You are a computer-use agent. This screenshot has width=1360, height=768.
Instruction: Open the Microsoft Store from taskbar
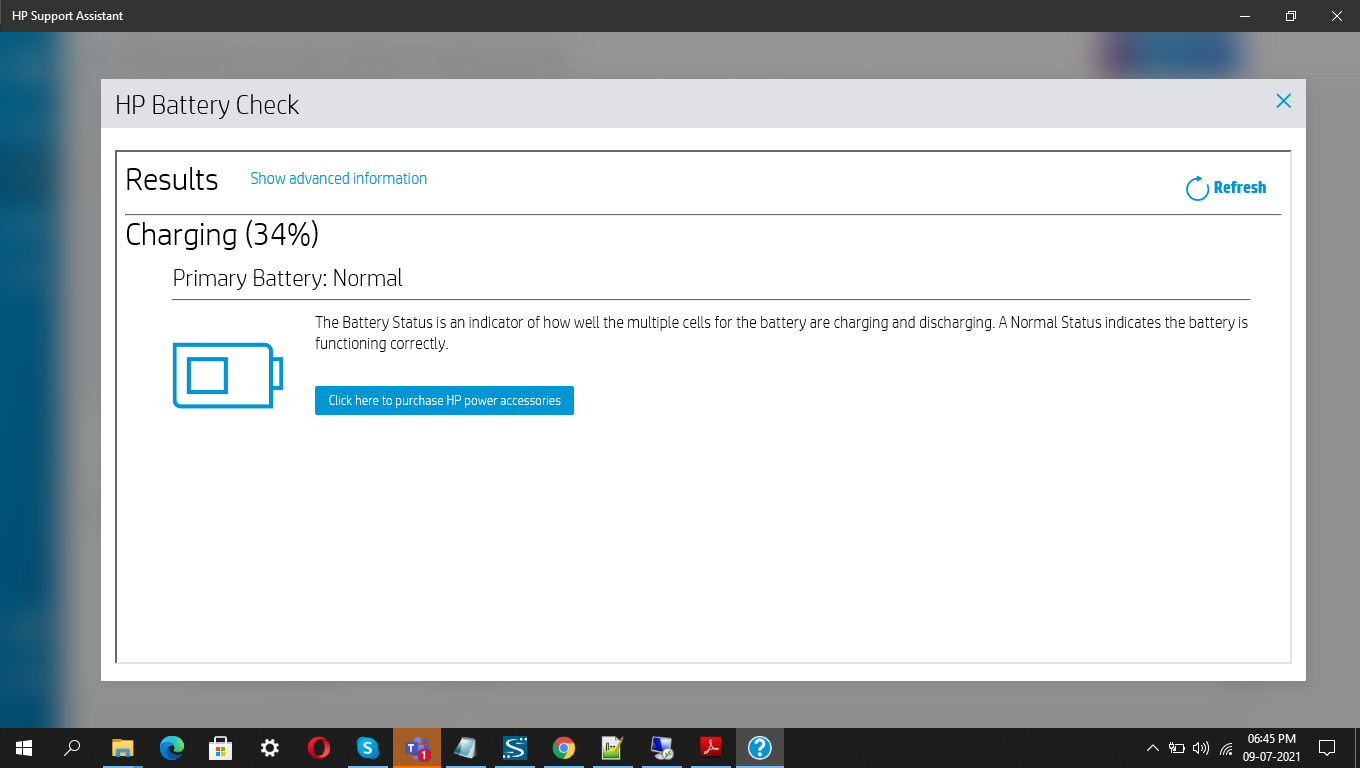point(221,748)
